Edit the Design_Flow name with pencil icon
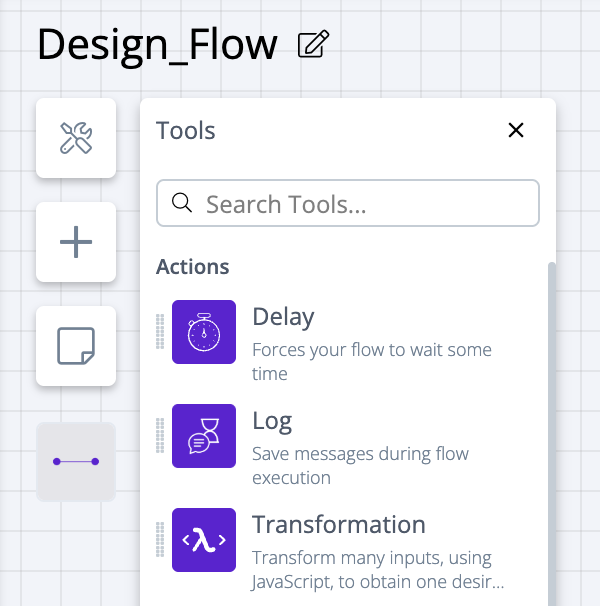 313,44
